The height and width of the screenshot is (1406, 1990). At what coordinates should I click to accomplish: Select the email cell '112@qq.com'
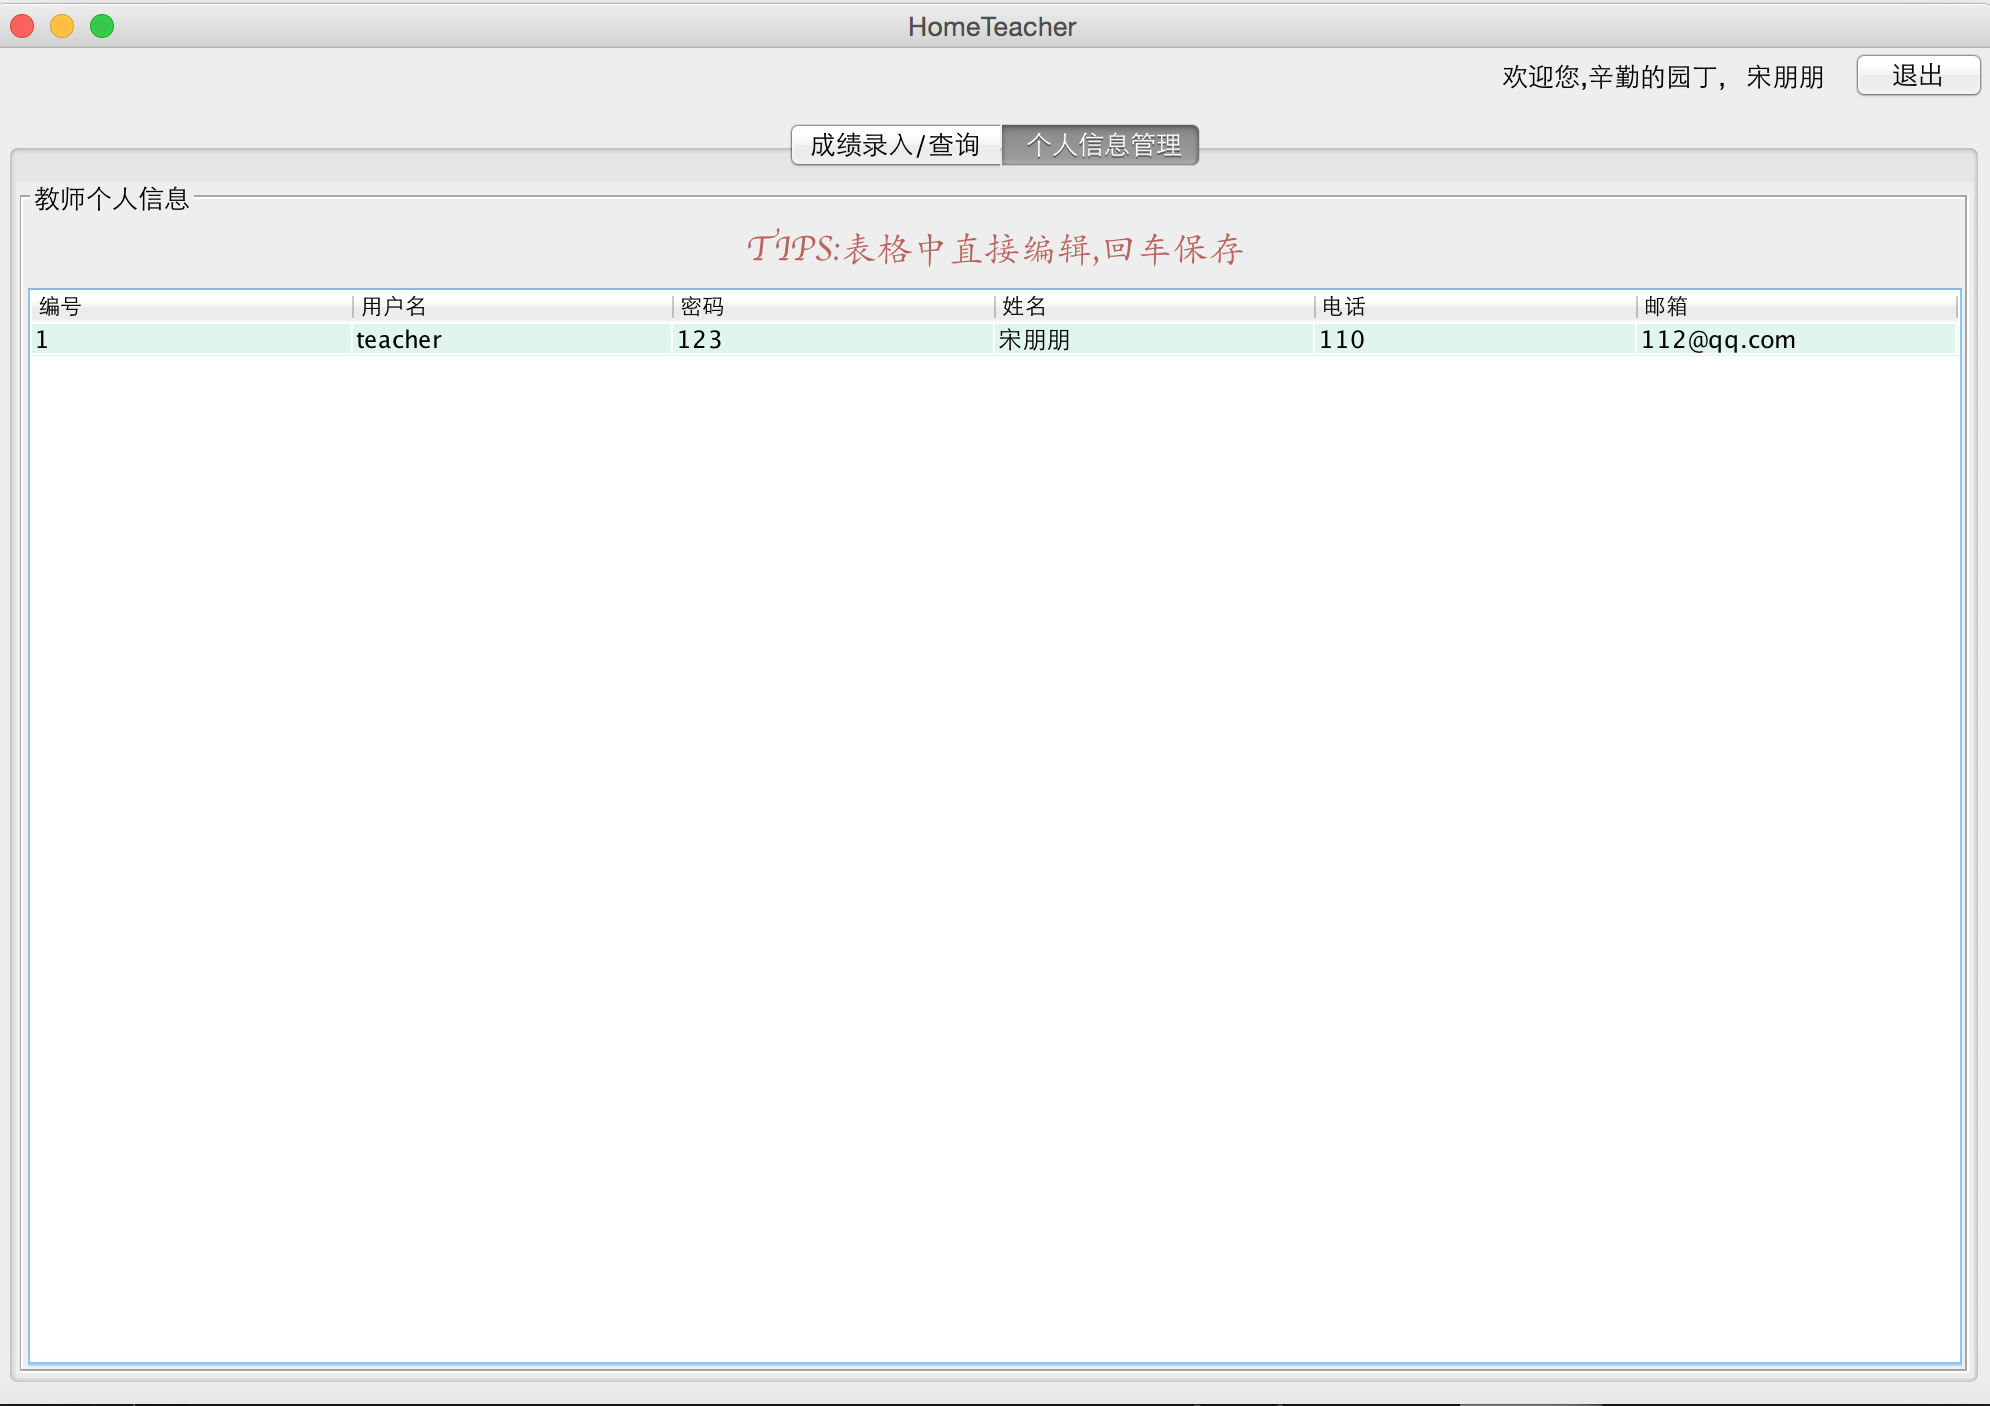tap(1797, 339)
